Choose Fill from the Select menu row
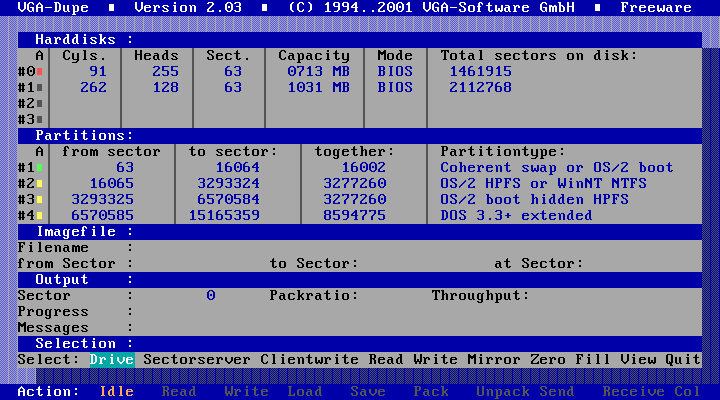The width and height of the screenshot is (720, 400). point(593,360)
